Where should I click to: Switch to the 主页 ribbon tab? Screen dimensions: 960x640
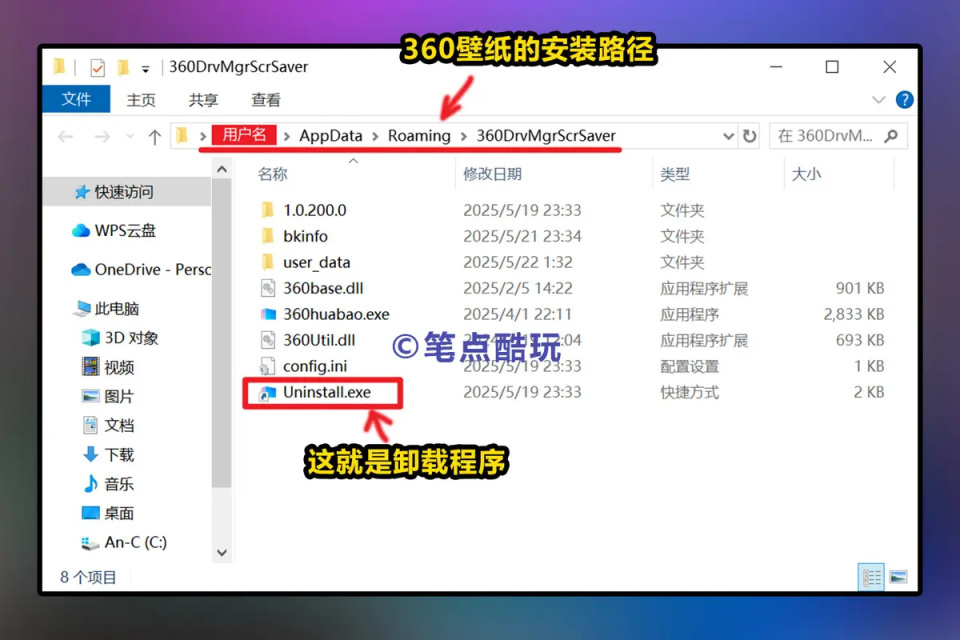point(141,100)
